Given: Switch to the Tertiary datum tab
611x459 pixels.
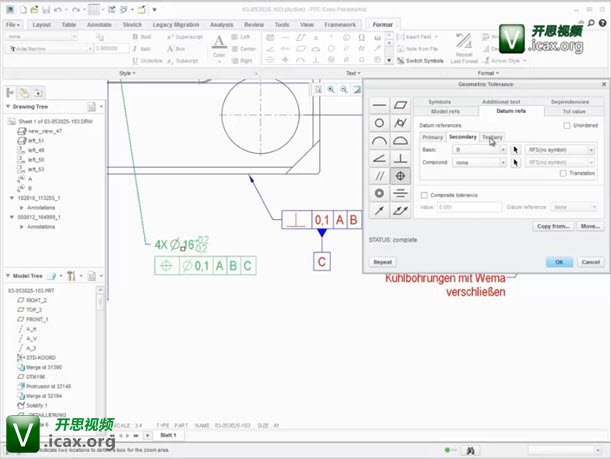Looking at the screenshot, I should pyautogui.click(x=492, y=136).
